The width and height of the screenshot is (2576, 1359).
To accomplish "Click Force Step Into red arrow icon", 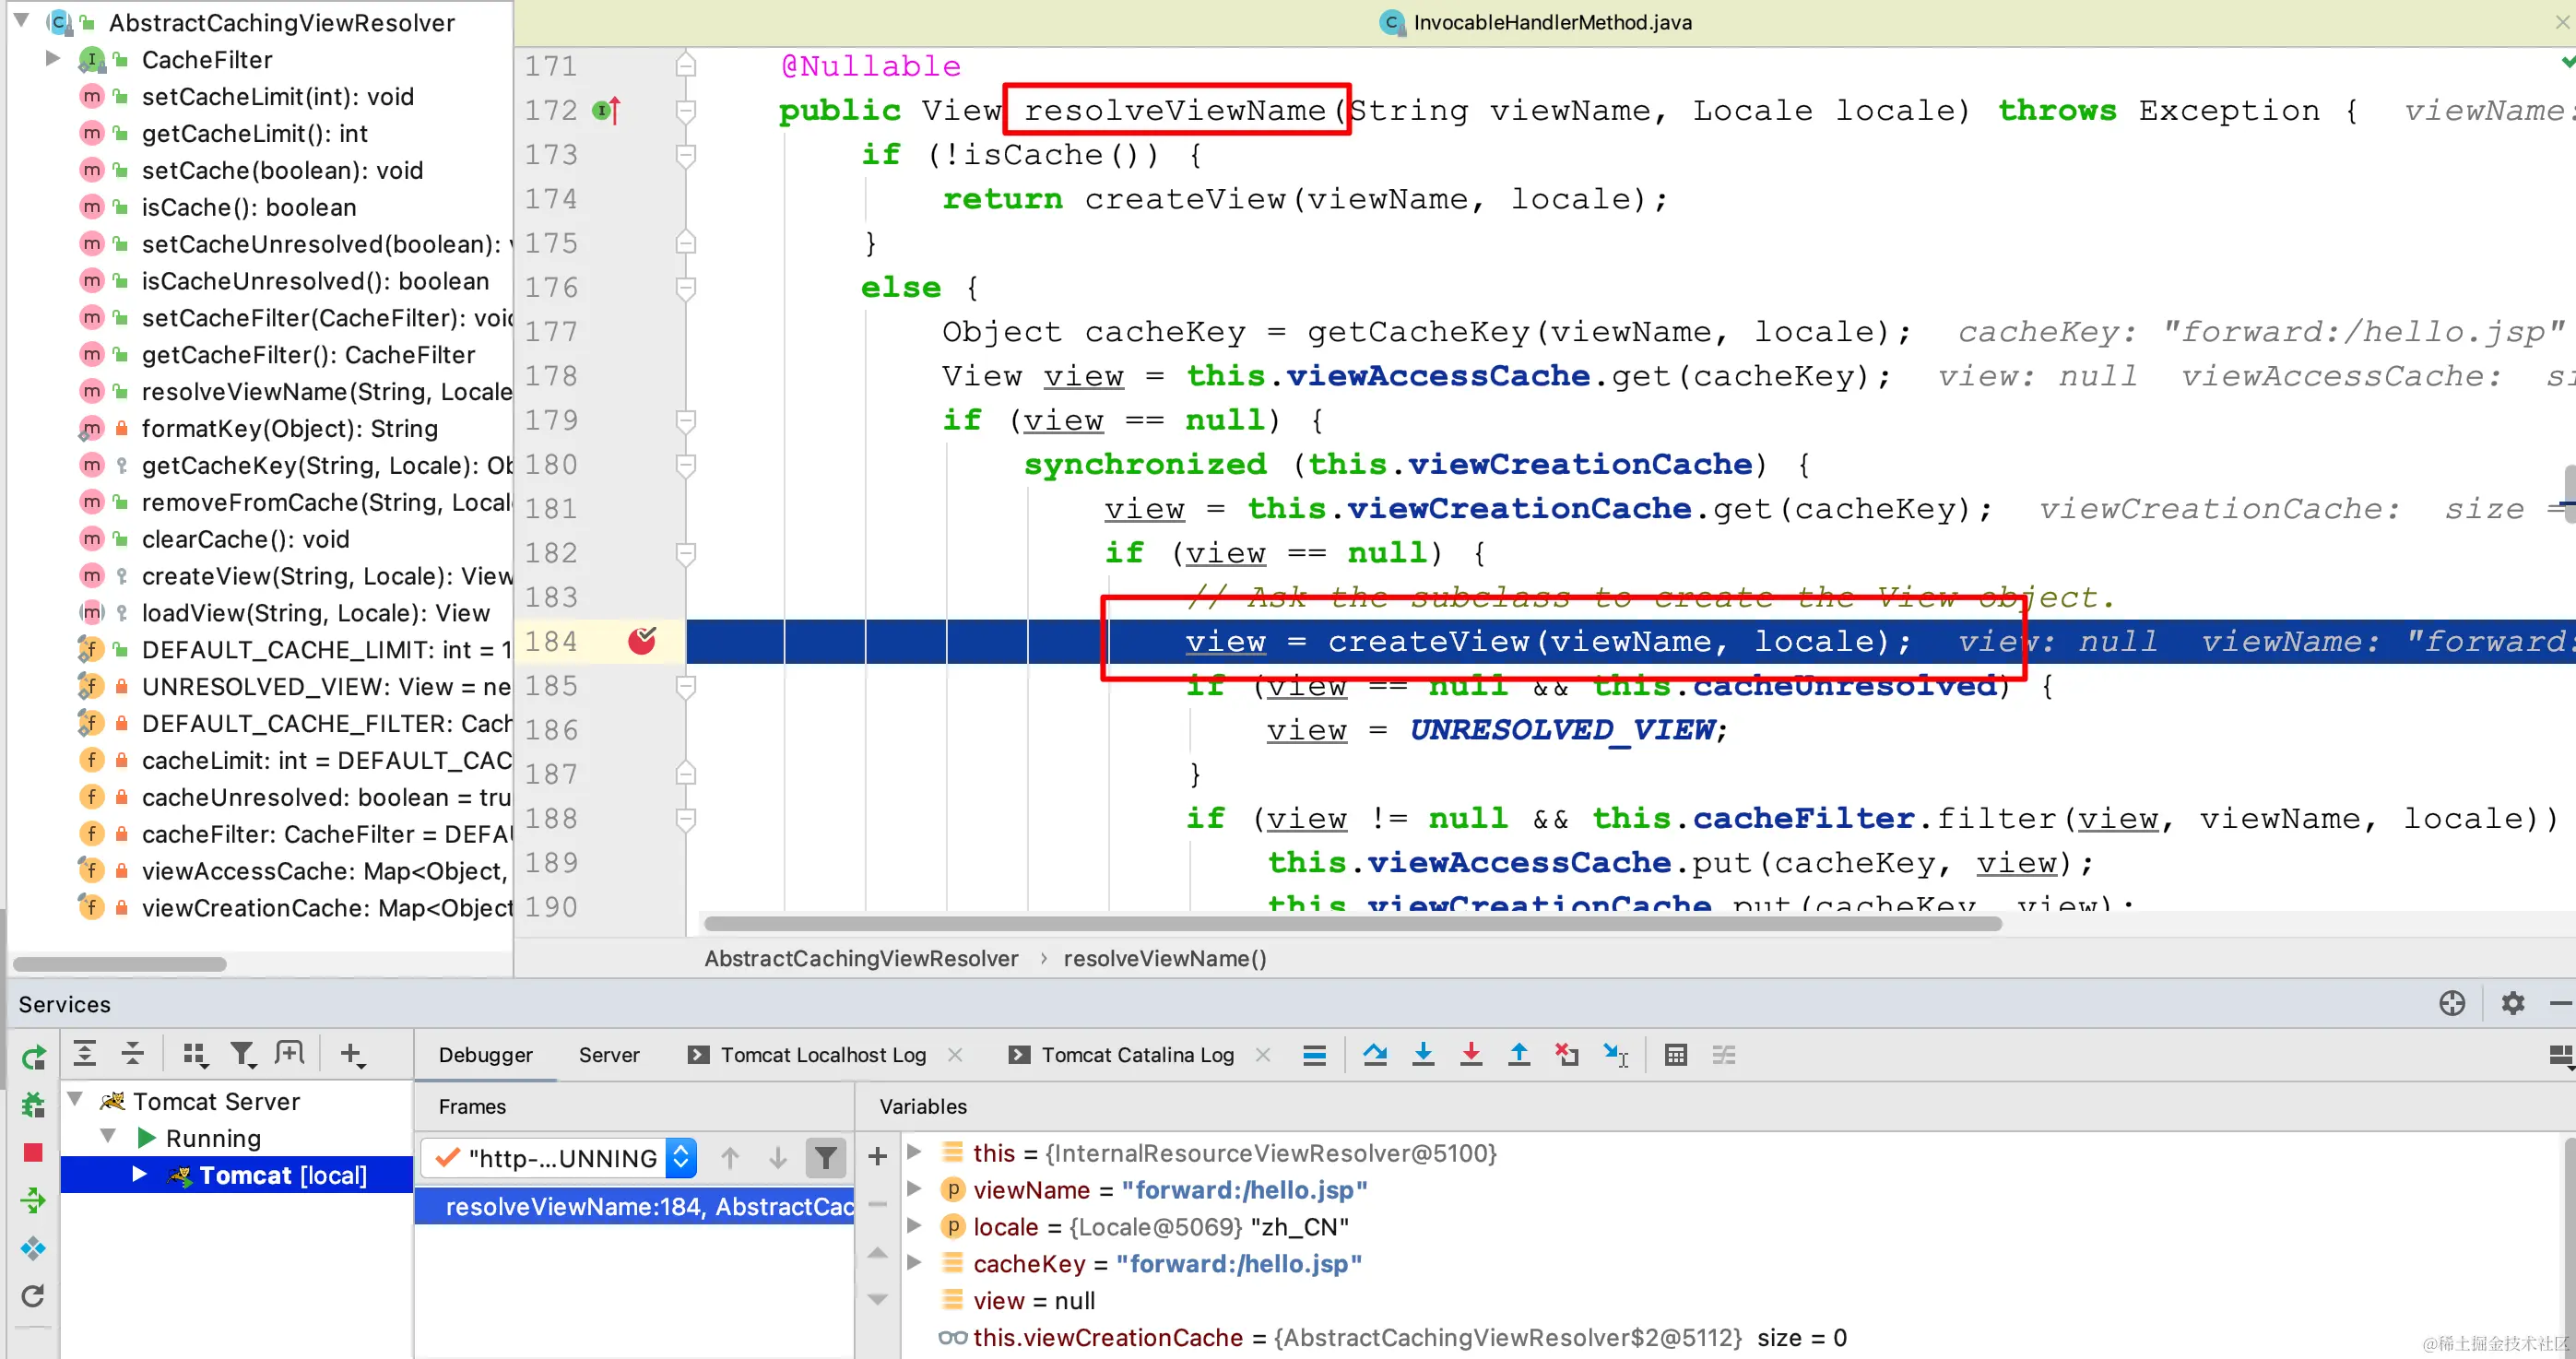I will tap(1471, 1054).
